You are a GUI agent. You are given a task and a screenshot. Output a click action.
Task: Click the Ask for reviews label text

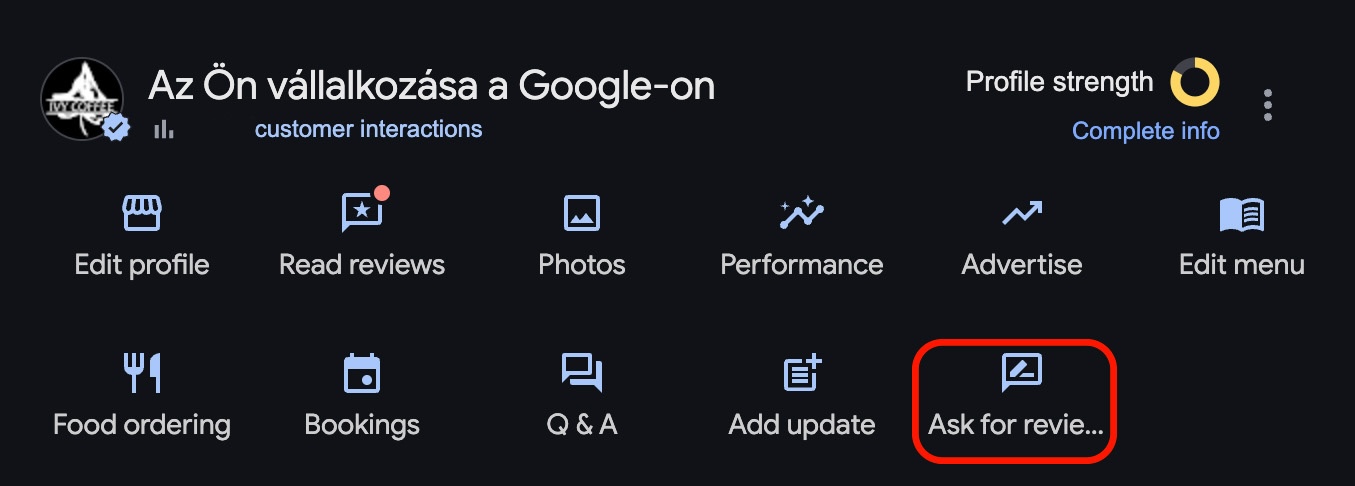(x=1016, y=424)
